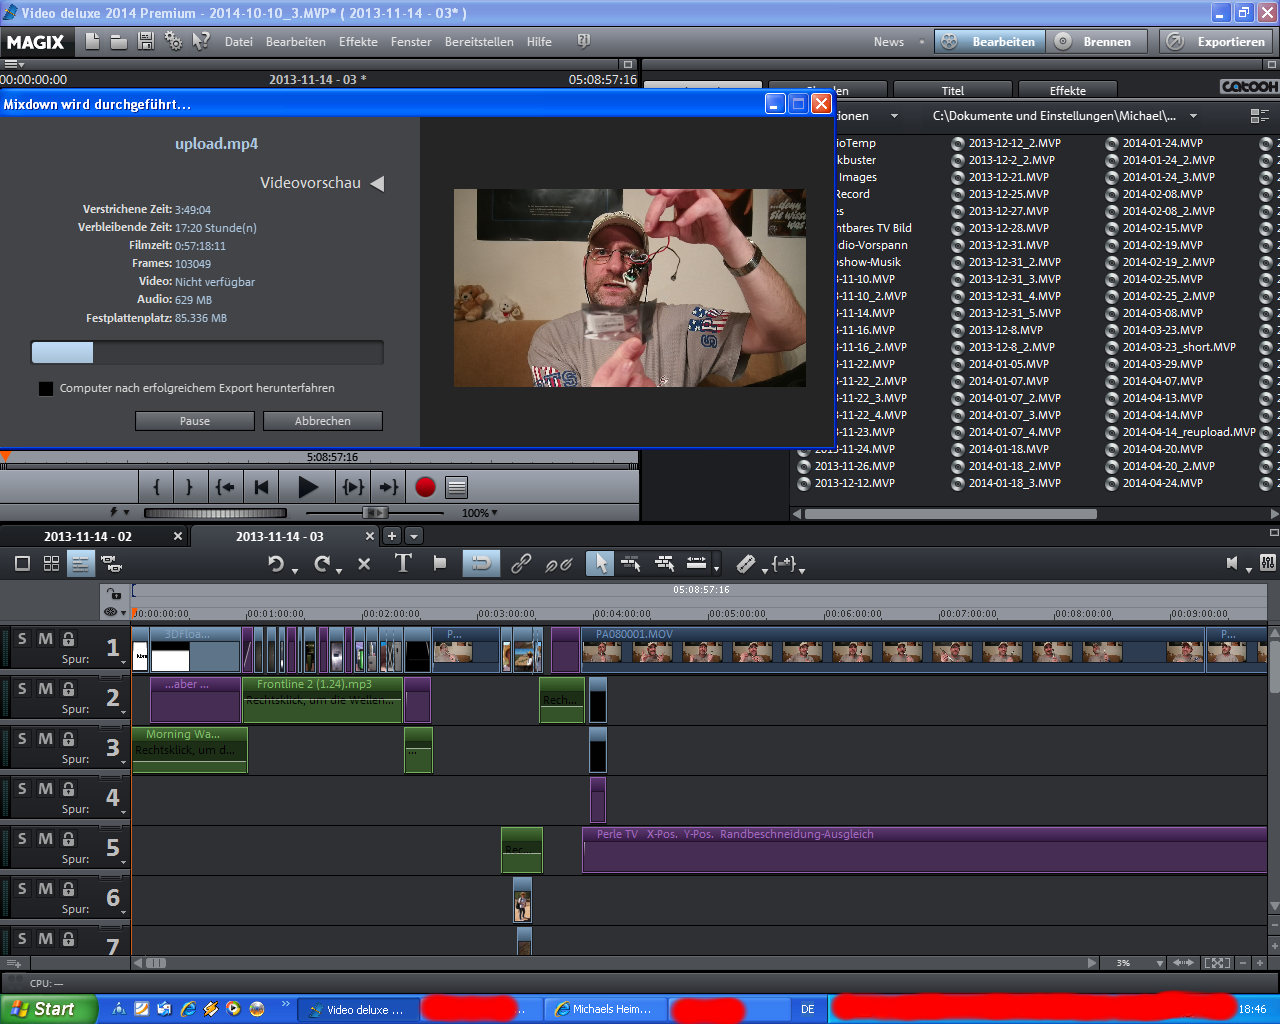1280x1024 pixels.
Task: Switch to the Titel tab
Action: 952,90
